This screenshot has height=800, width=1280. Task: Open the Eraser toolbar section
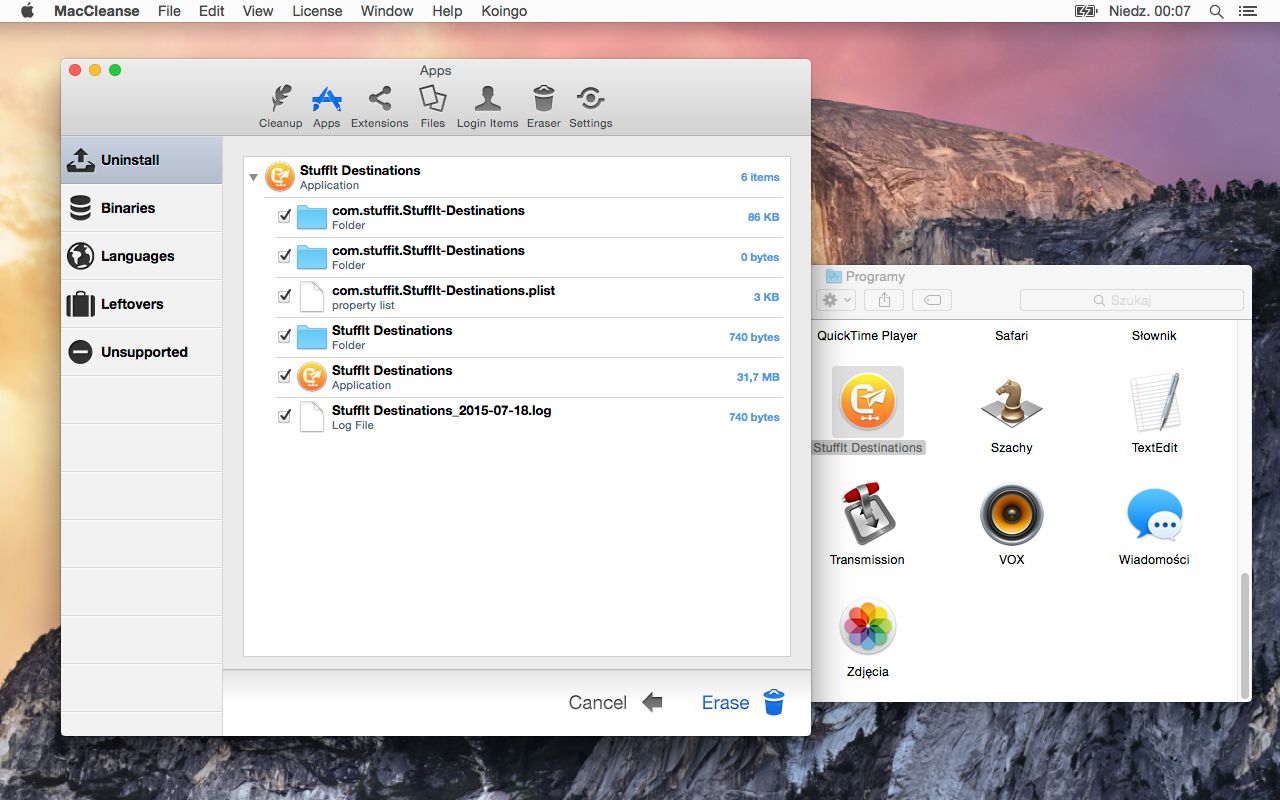tap(543, 107)
